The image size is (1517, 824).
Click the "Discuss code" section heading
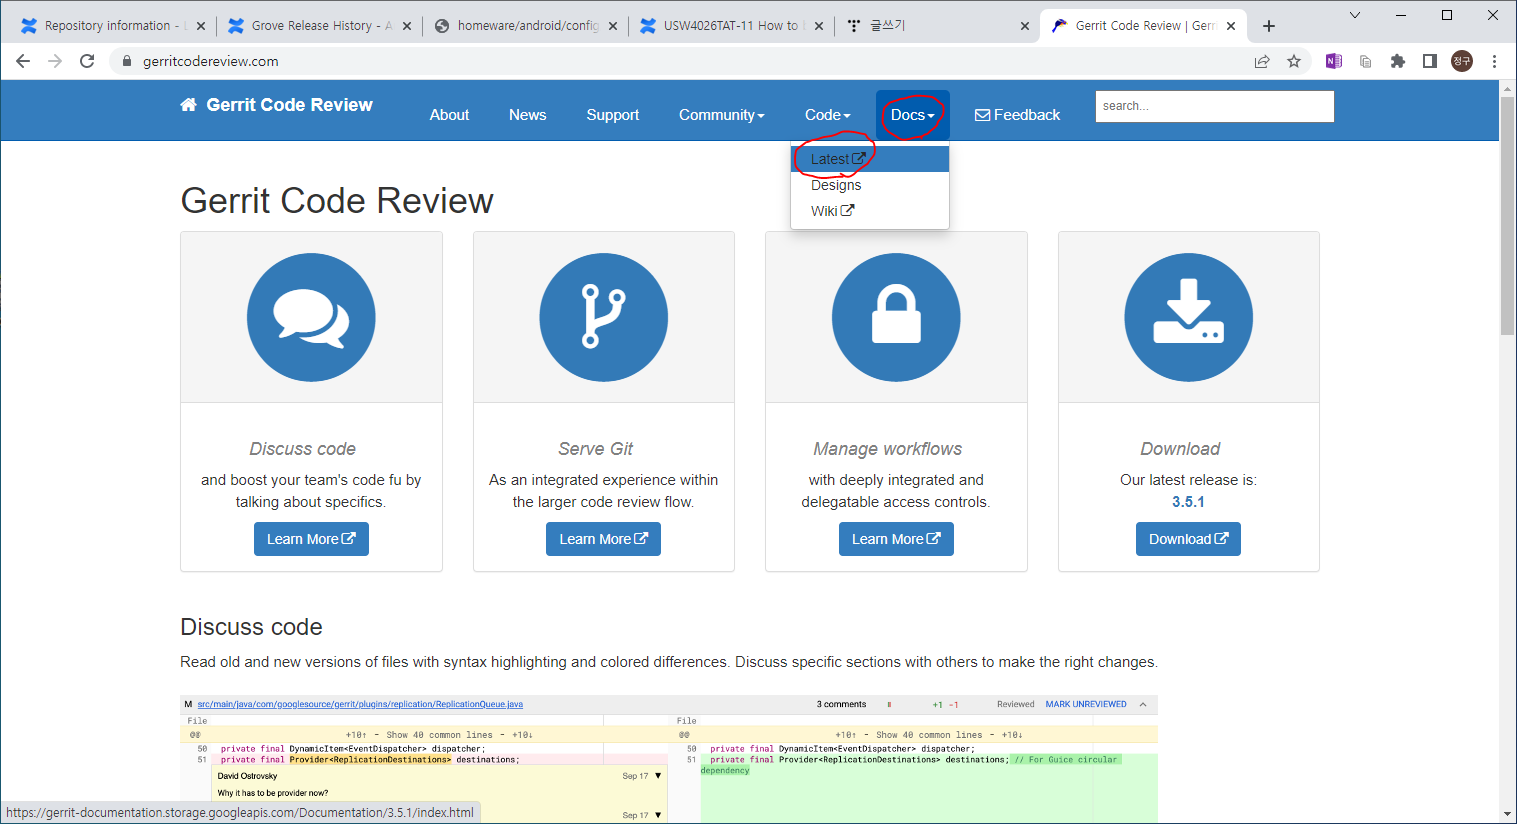click(x=251, y=627)
